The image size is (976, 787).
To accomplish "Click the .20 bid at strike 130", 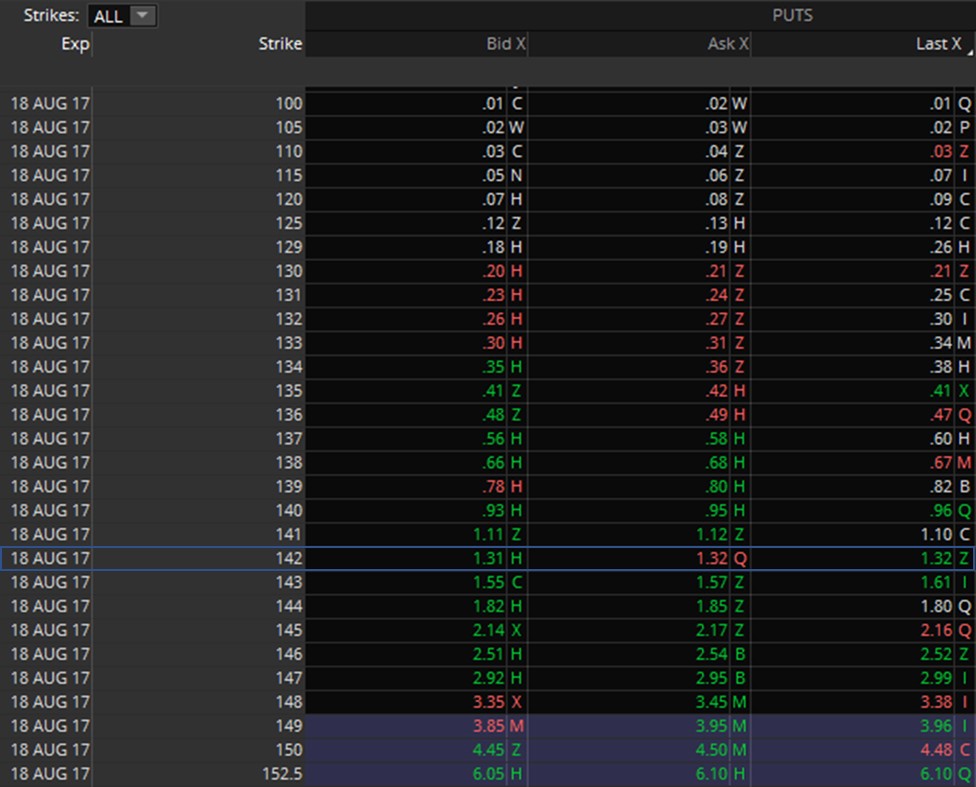I will [493, 271].
